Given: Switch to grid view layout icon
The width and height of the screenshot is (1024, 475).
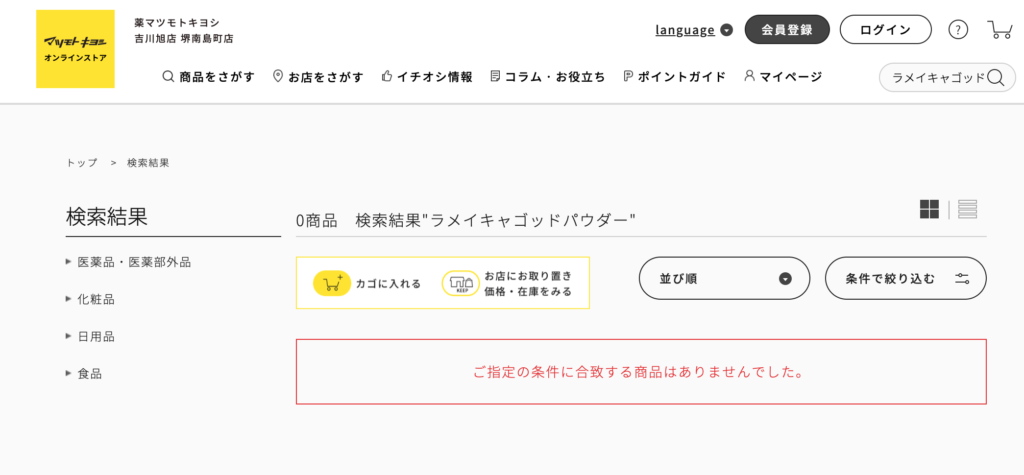Looking at the screenshot, I should (929, 209).
